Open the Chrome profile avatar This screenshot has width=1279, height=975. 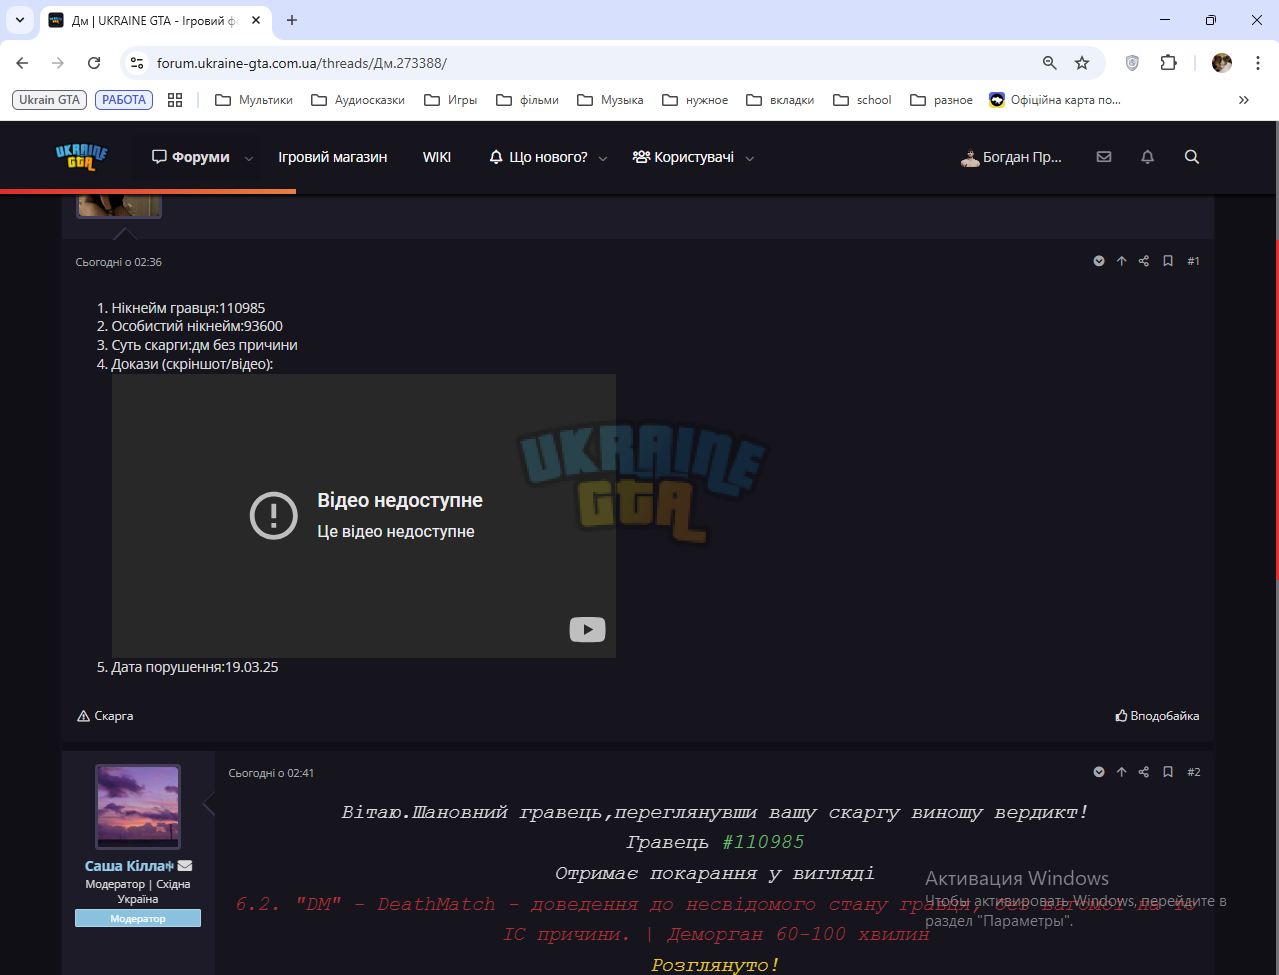click(1222, 63)
